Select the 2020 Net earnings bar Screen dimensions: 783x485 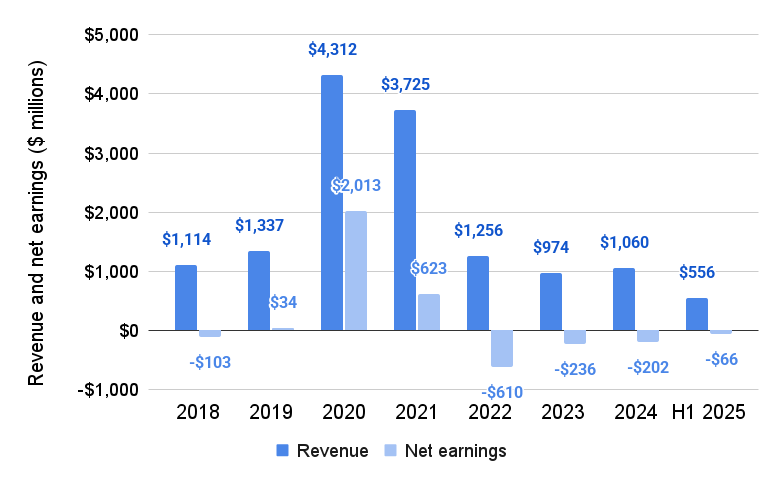(x=355, y=271)
